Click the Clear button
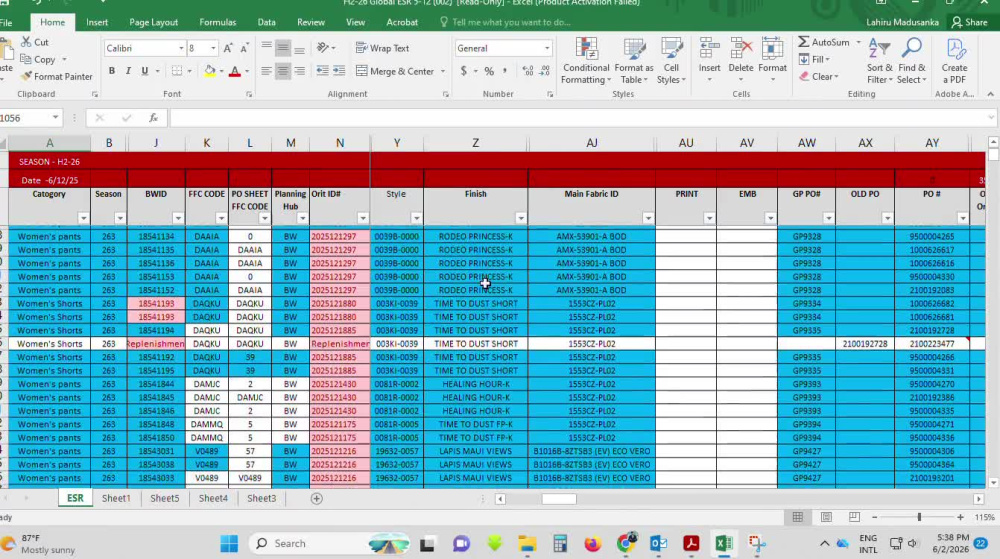 pos(819,76)
